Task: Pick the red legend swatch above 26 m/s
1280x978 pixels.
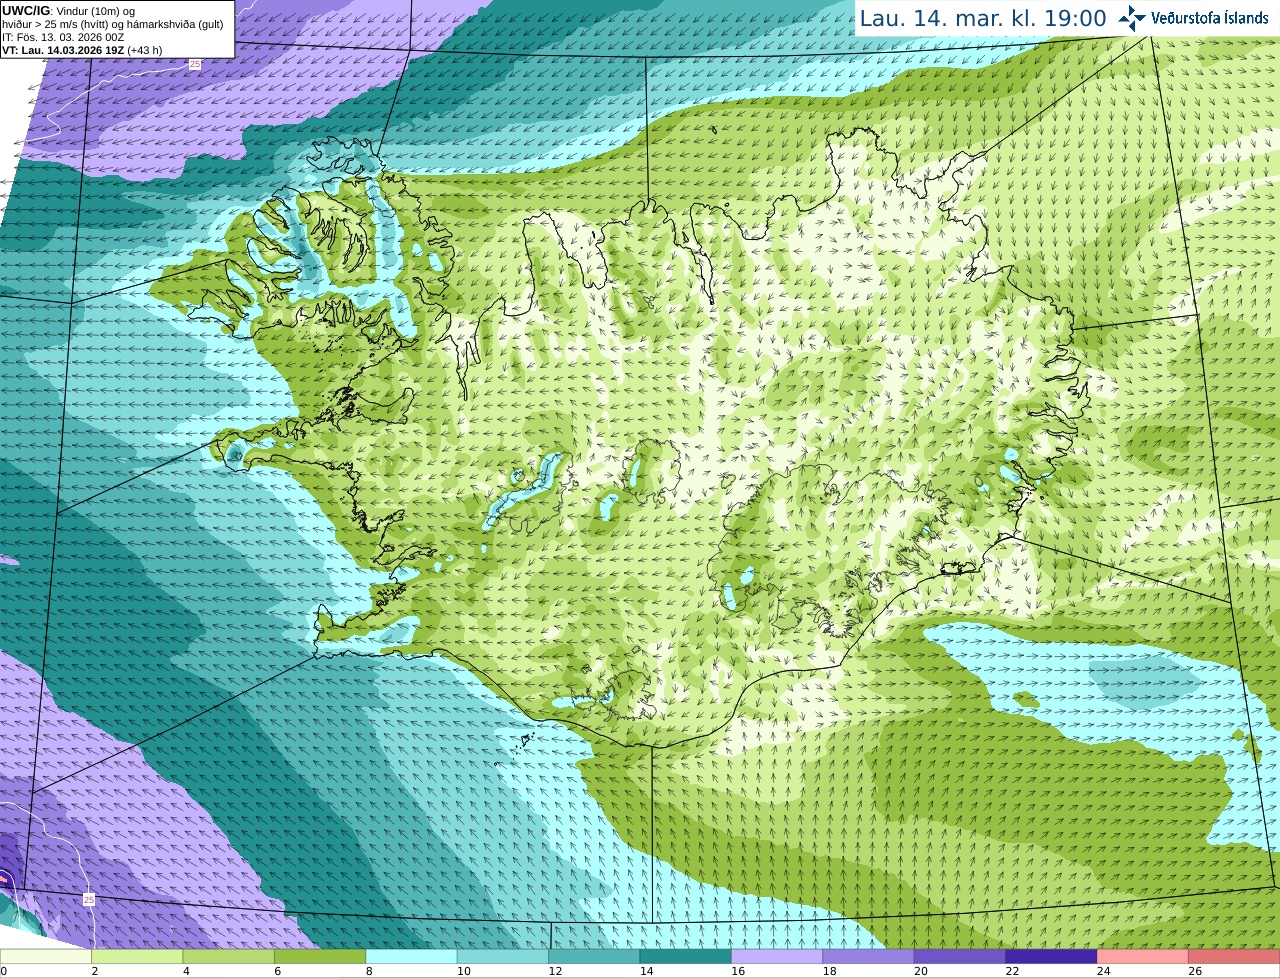Action: click(1235, 956)
